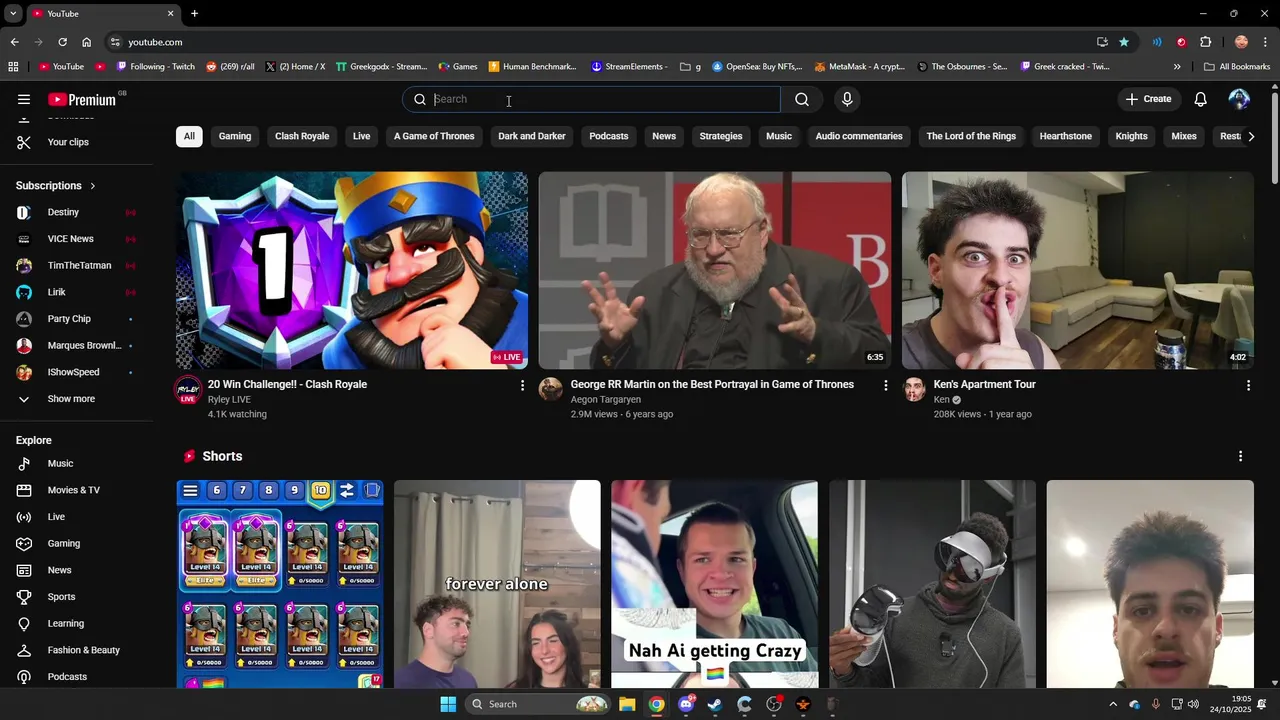Open the IShowSpeed subscription
The height and width of the screenshot is (720, 1280).
77,372
